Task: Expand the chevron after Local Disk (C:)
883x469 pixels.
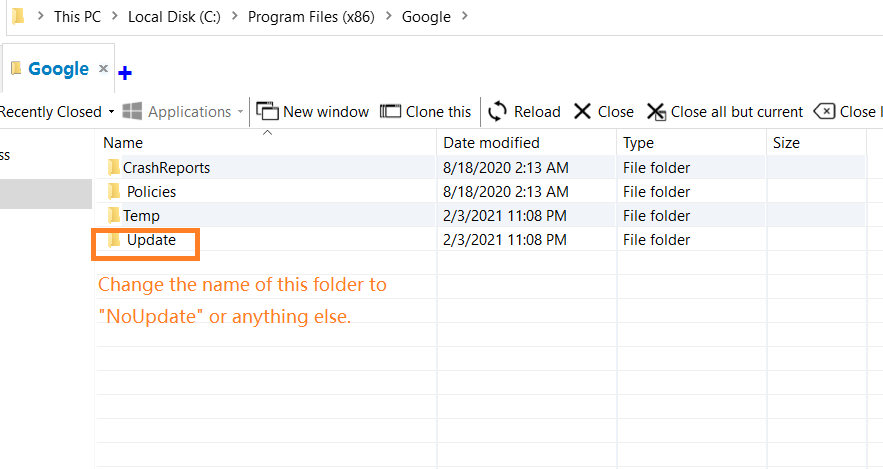Action: tap(234, 16)
